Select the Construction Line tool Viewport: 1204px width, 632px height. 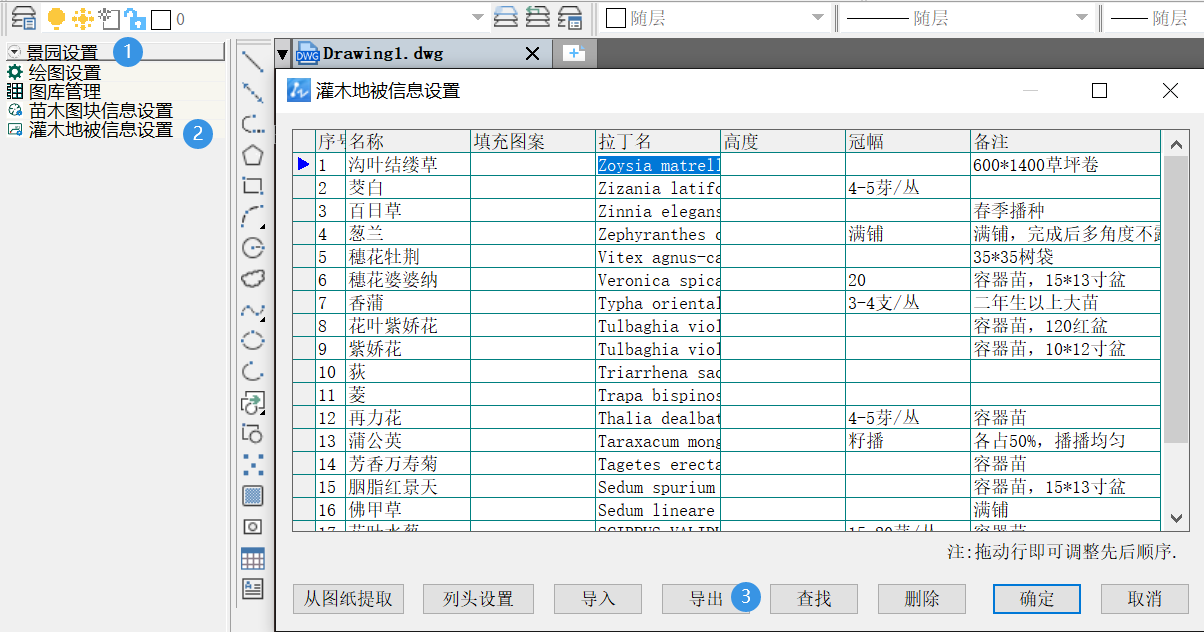[x=253, y=93]
